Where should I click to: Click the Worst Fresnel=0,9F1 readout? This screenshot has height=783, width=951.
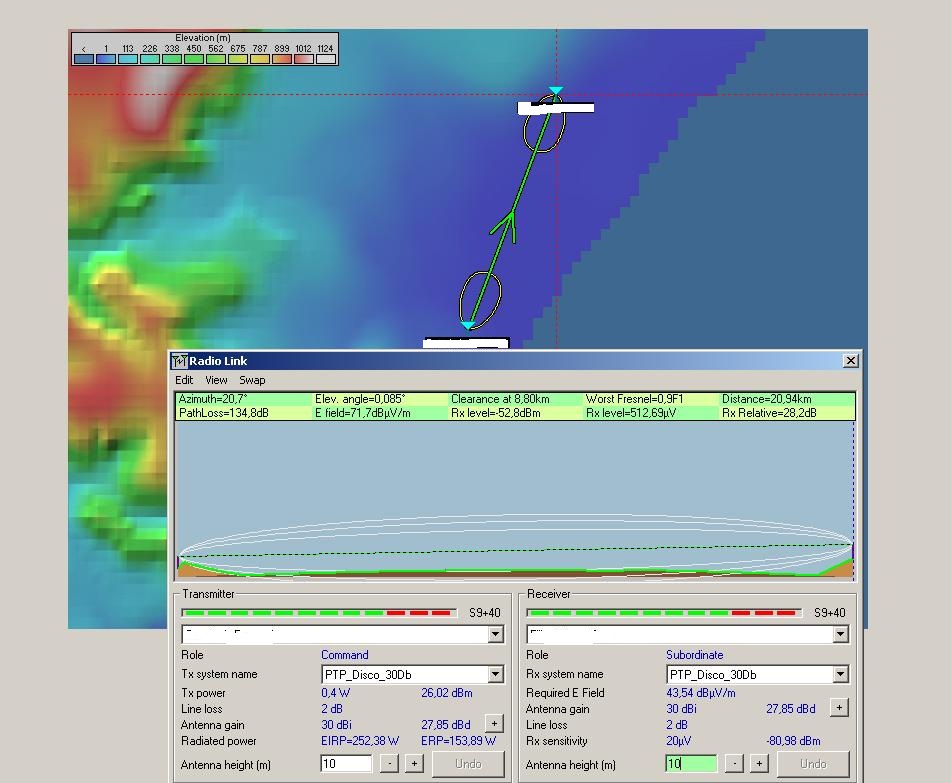(634, 399)
